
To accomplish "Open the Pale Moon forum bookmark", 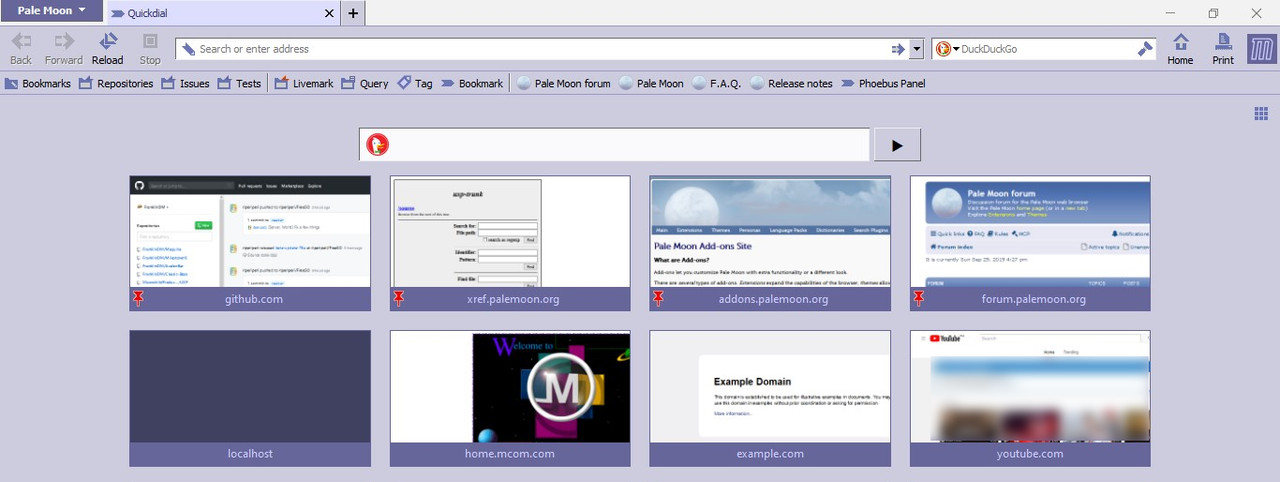I will click(x=563, y=84).
